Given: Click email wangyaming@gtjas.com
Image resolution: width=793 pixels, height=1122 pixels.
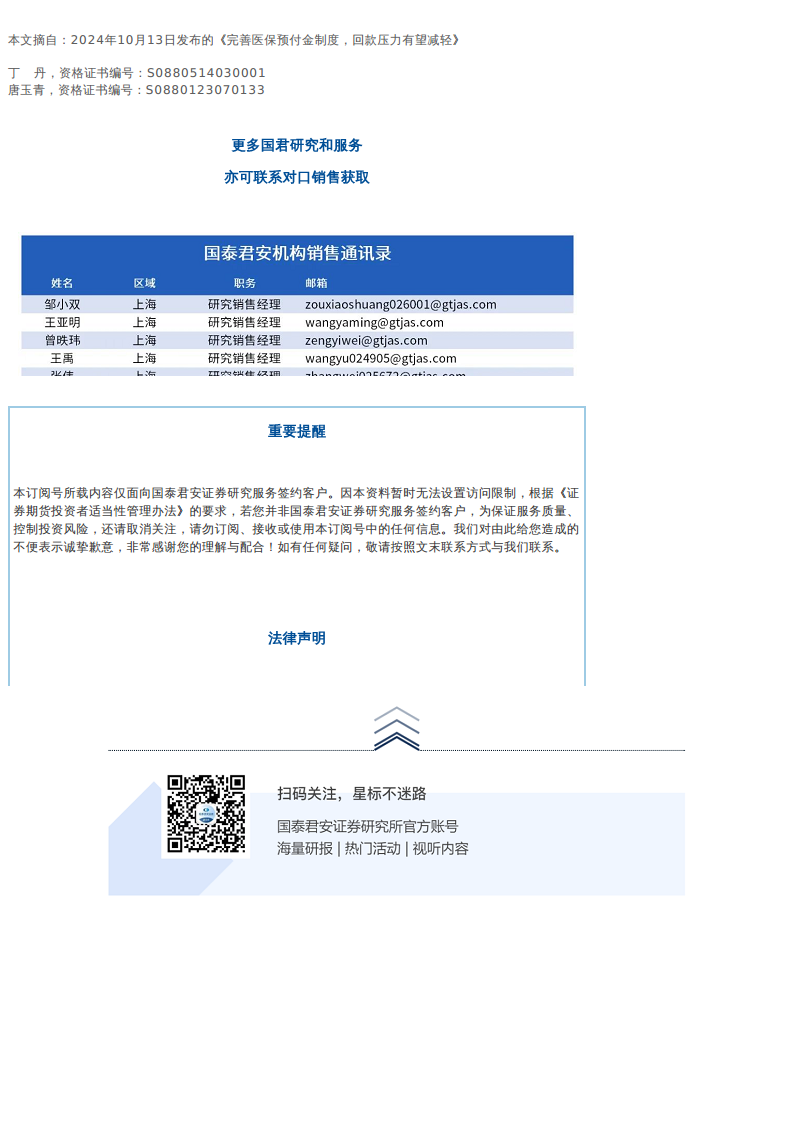Looking at the screenshot, I should click(374, 323).
